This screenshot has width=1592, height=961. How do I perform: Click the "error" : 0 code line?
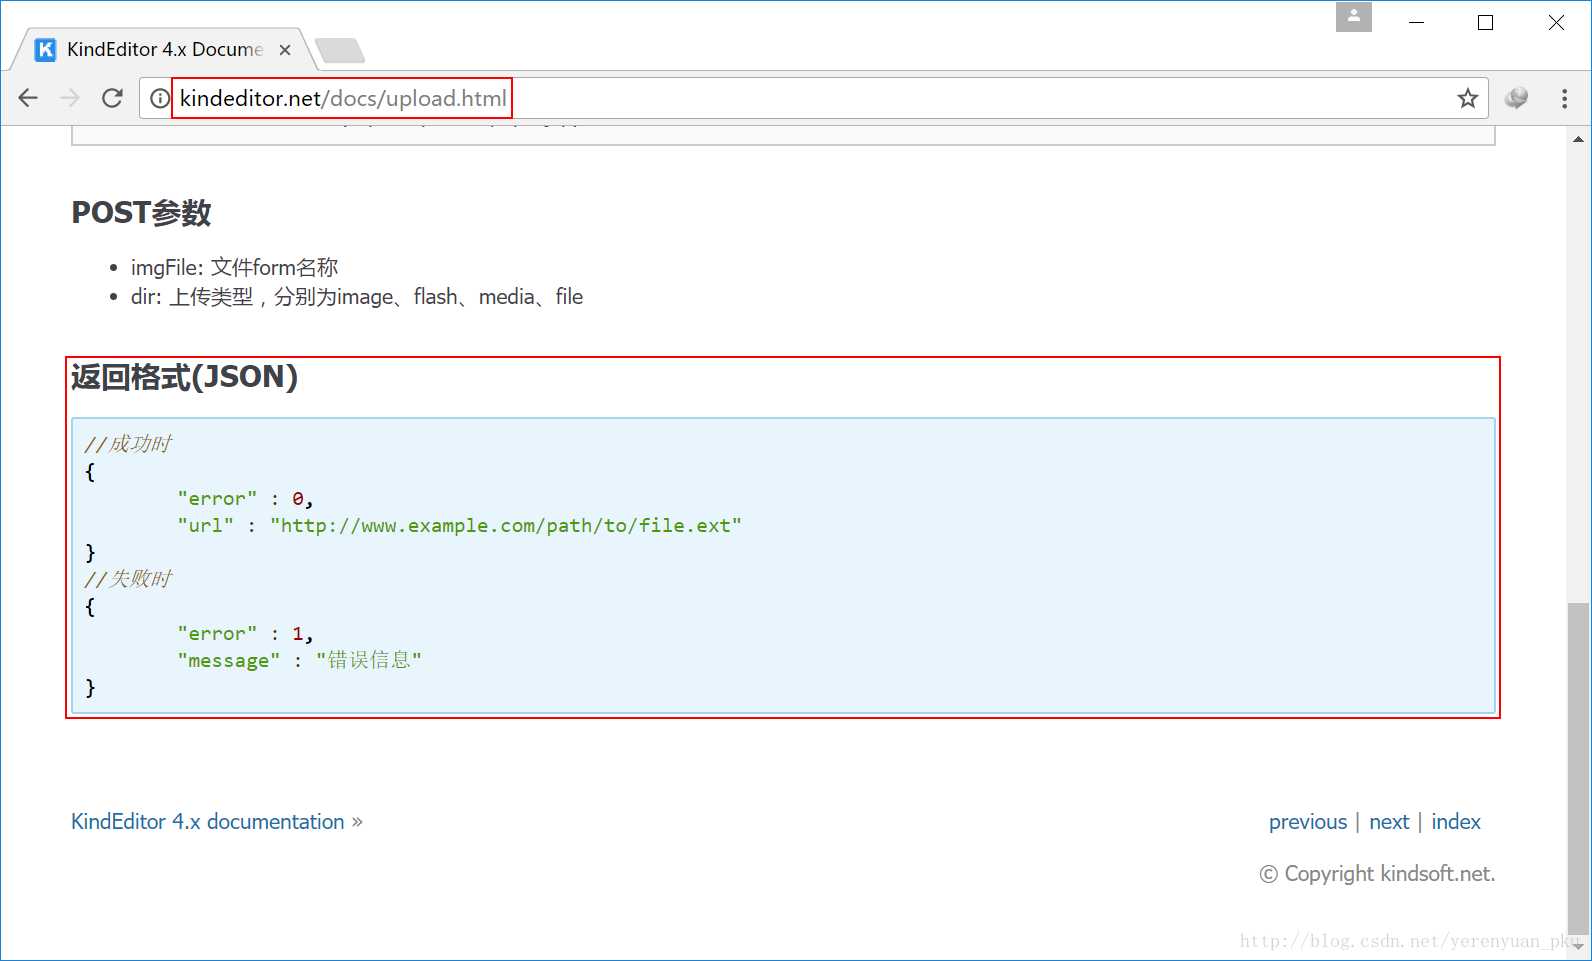(245, 498)
